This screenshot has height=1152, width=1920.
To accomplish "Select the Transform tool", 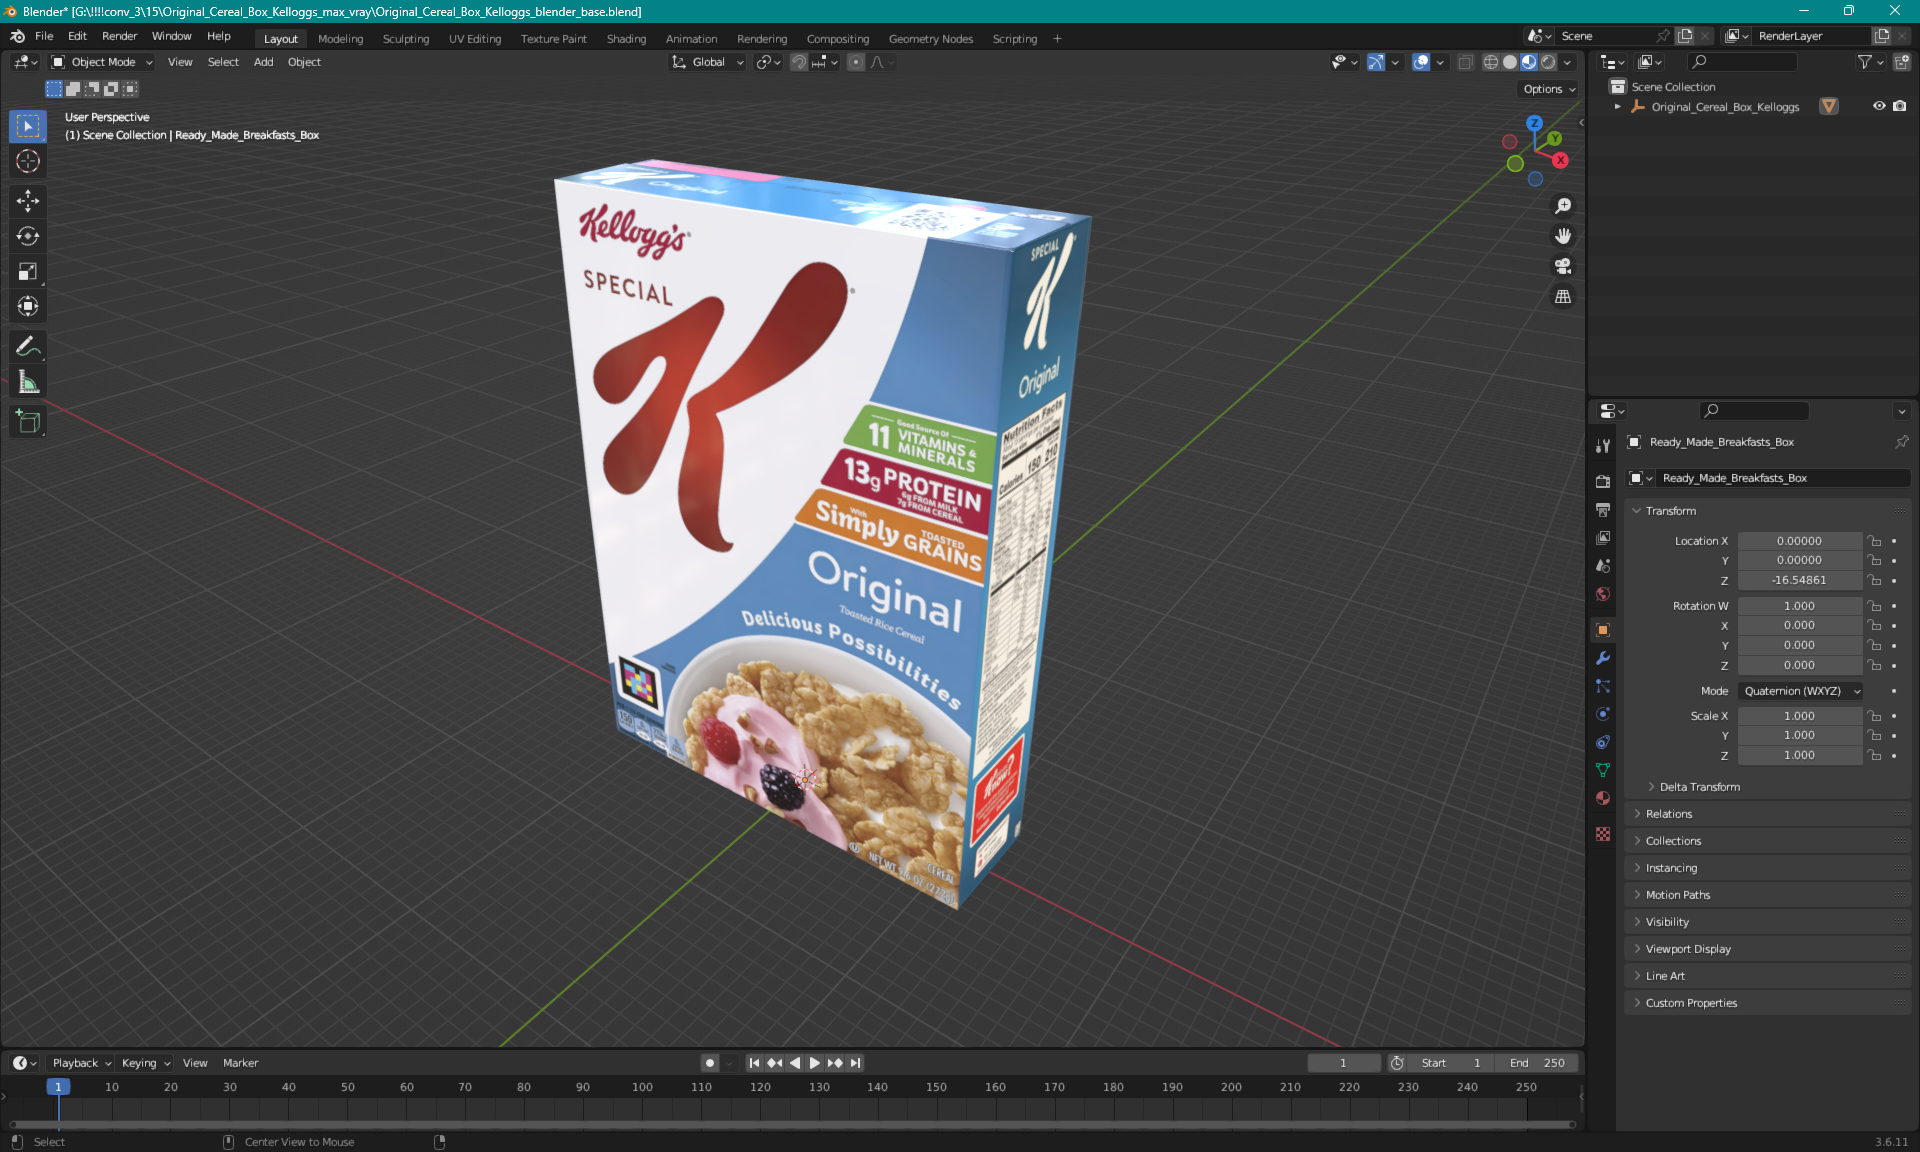I will coord(28,306).
